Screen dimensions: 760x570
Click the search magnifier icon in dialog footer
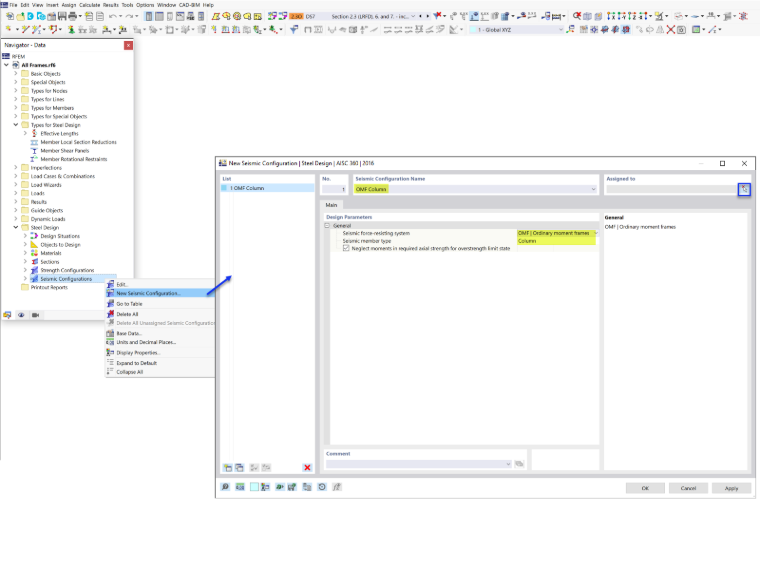225,487
